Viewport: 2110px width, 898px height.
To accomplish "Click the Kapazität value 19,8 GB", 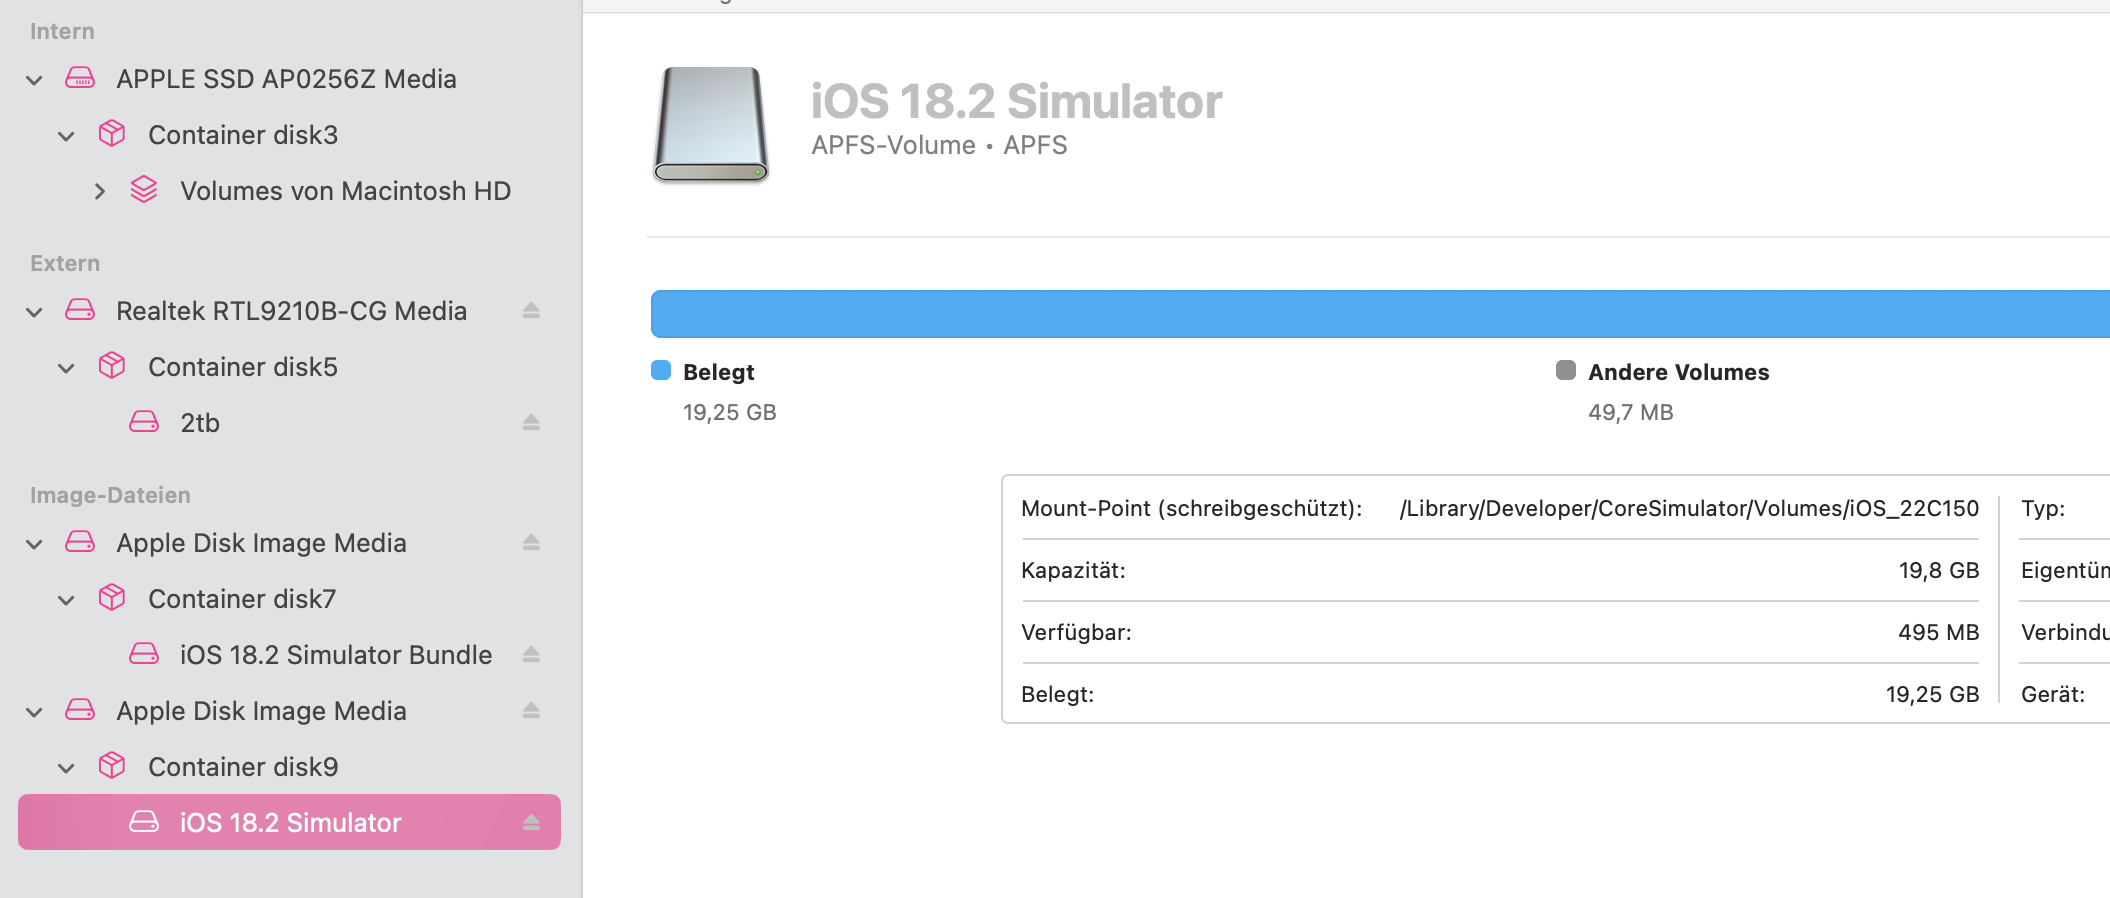I will (1939, 570).
